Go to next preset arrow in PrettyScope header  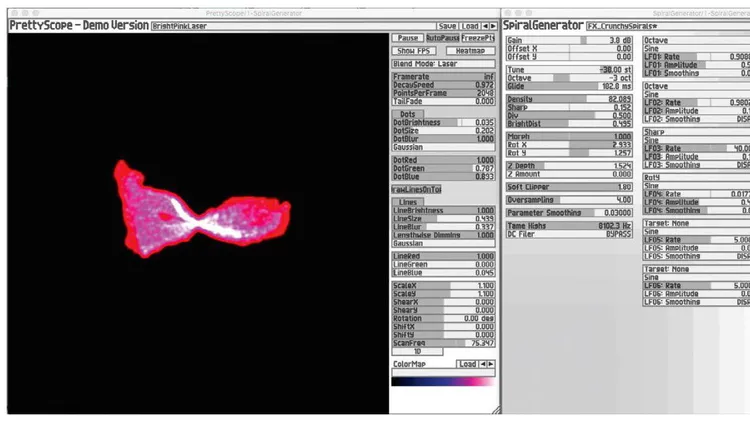493,26
